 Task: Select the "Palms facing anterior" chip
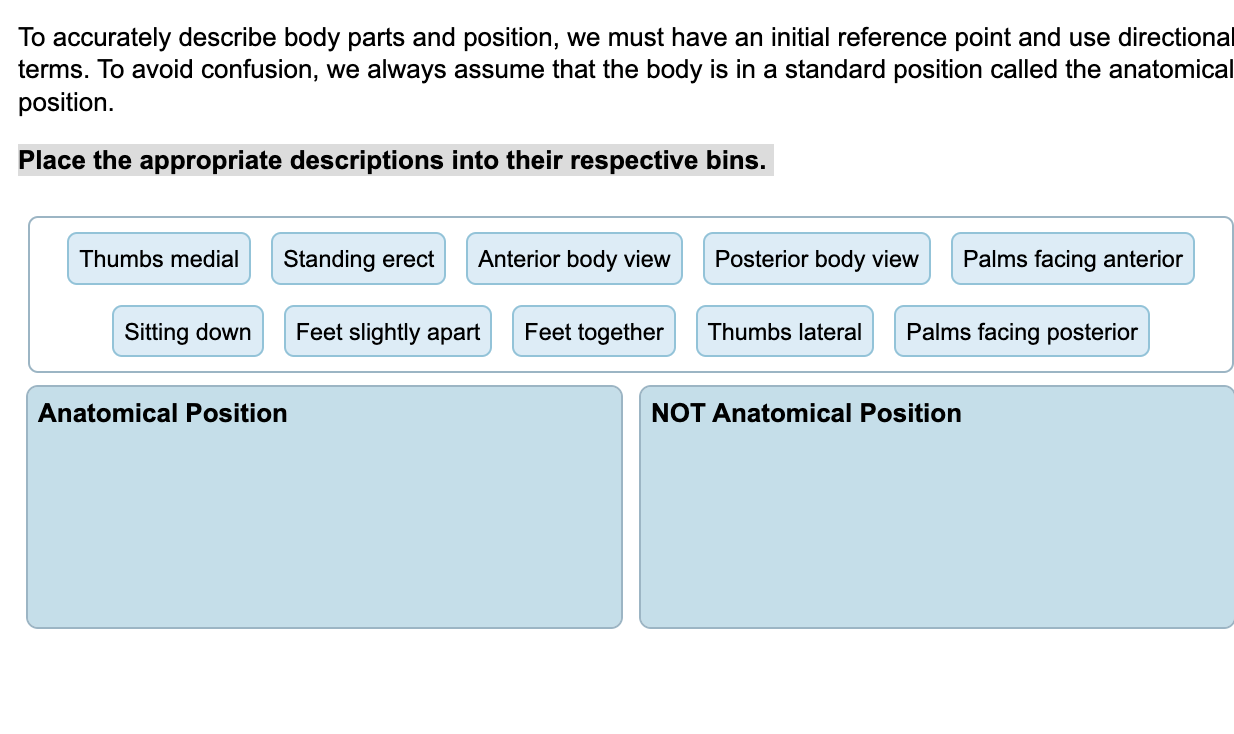click(x=1072, y=258)
